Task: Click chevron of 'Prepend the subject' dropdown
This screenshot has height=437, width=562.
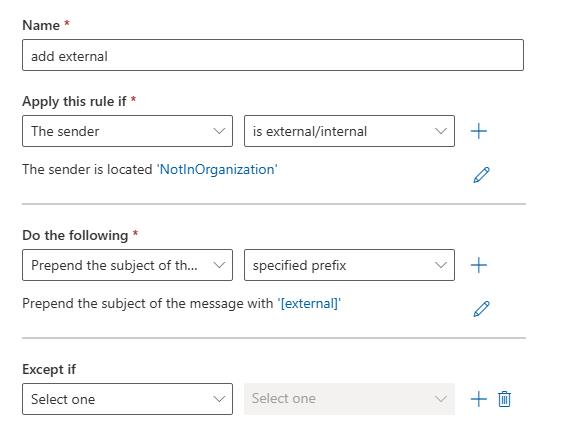Action: [x=219, y=265]
